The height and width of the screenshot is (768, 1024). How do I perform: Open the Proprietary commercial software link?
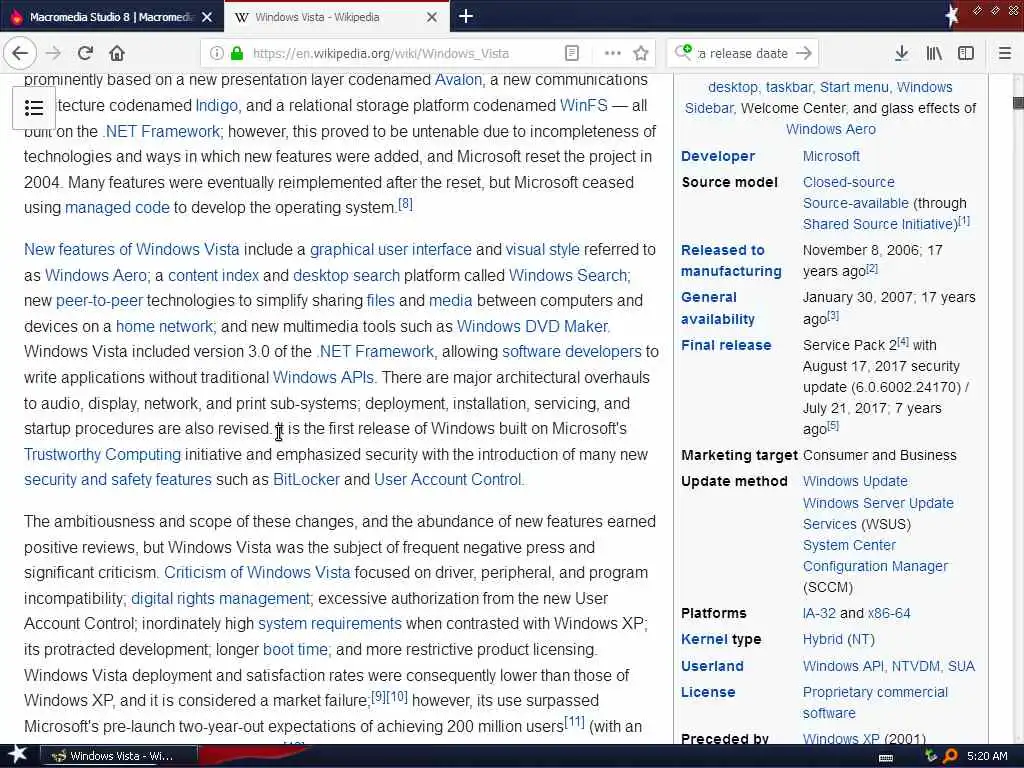(x=875, y=703)
